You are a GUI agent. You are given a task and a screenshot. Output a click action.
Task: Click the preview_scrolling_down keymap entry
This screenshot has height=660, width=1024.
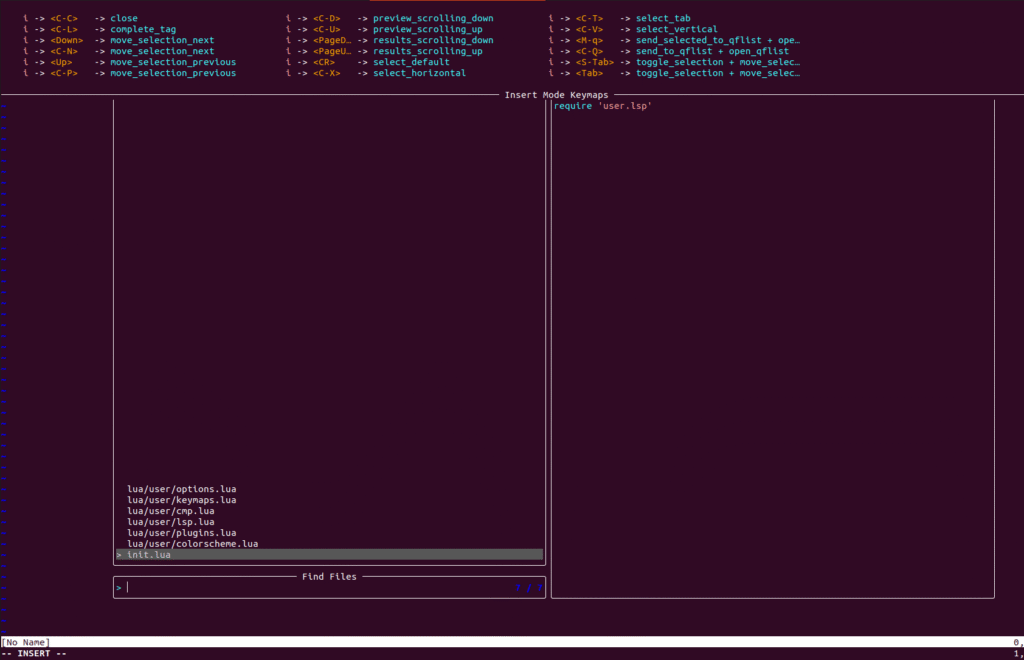click(x=432, y=19)
